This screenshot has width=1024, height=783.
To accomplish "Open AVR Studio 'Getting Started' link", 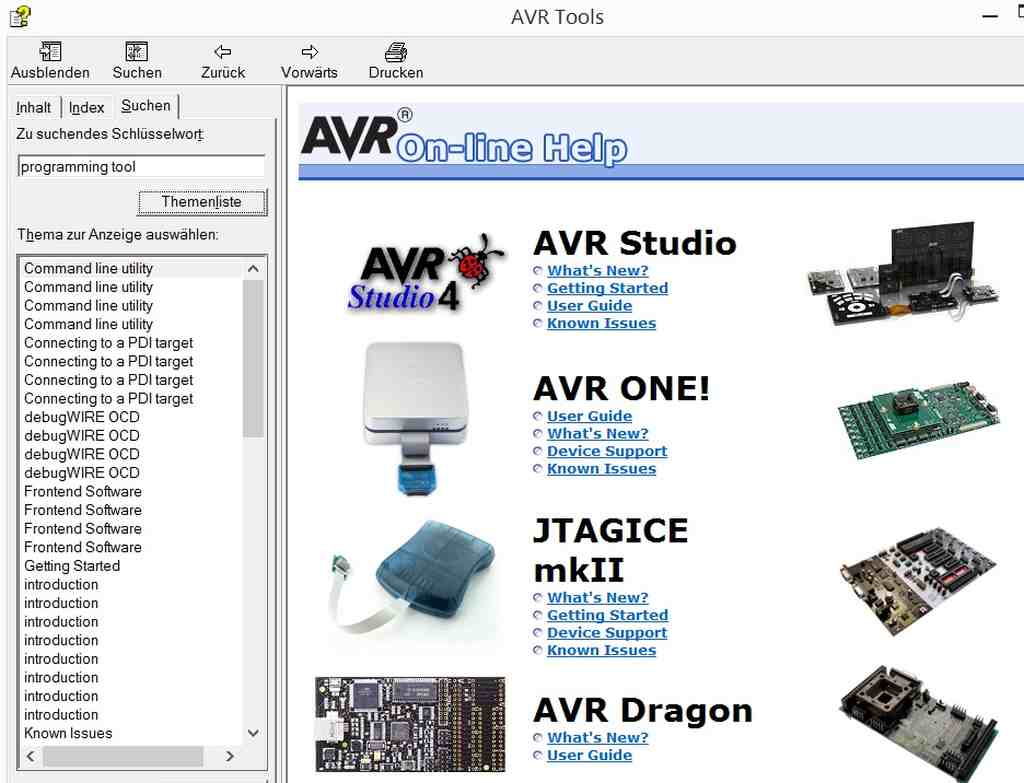I will (607, 288).
